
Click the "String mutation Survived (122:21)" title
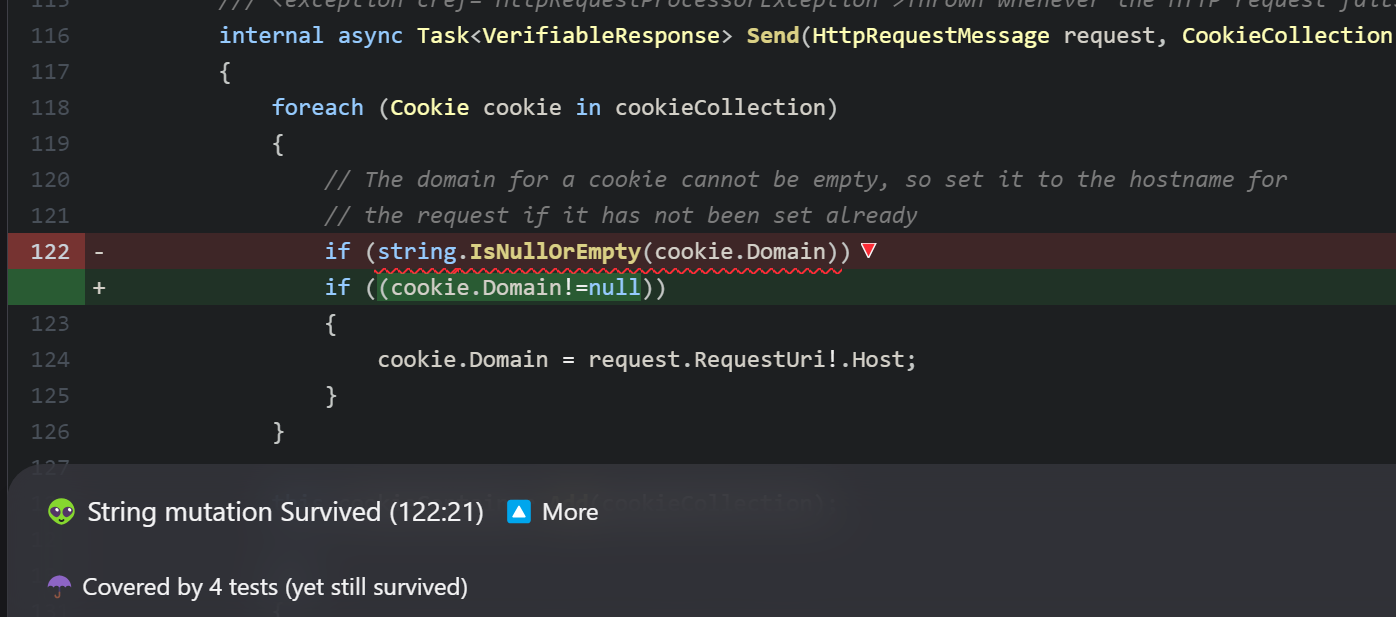tap(285, 512)
